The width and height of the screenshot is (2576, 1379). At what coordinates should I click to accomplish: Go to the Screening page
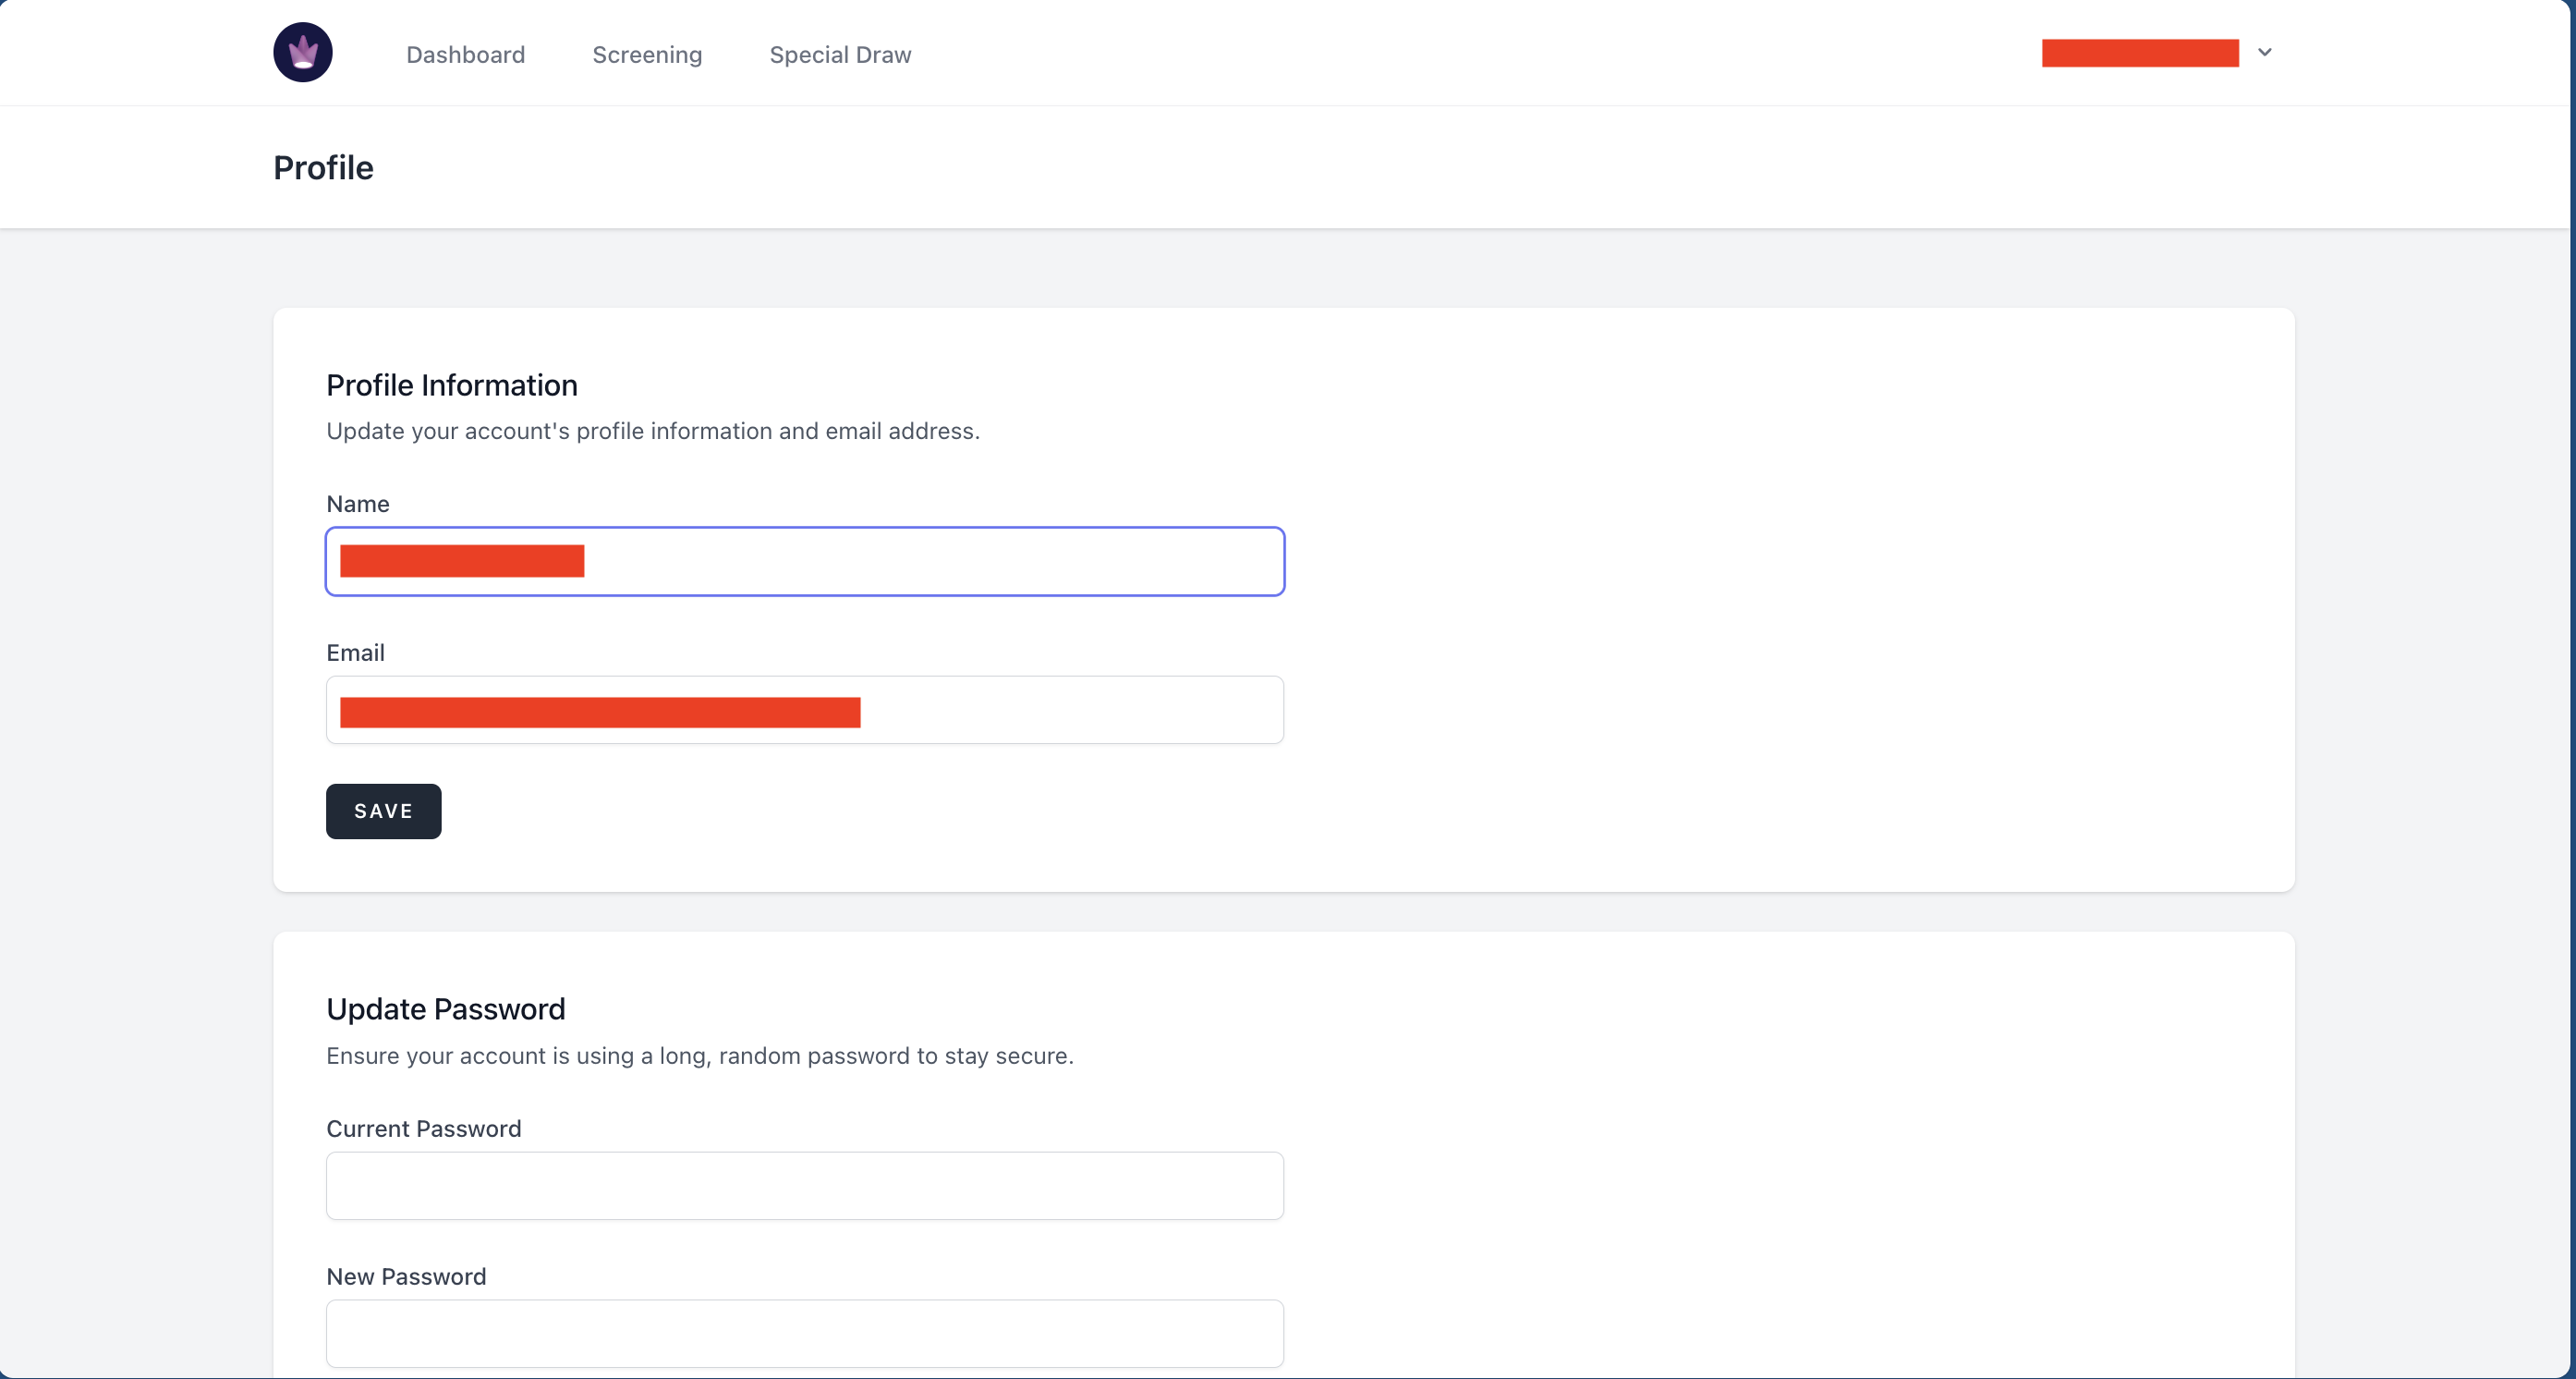click(x=647, y=55)
